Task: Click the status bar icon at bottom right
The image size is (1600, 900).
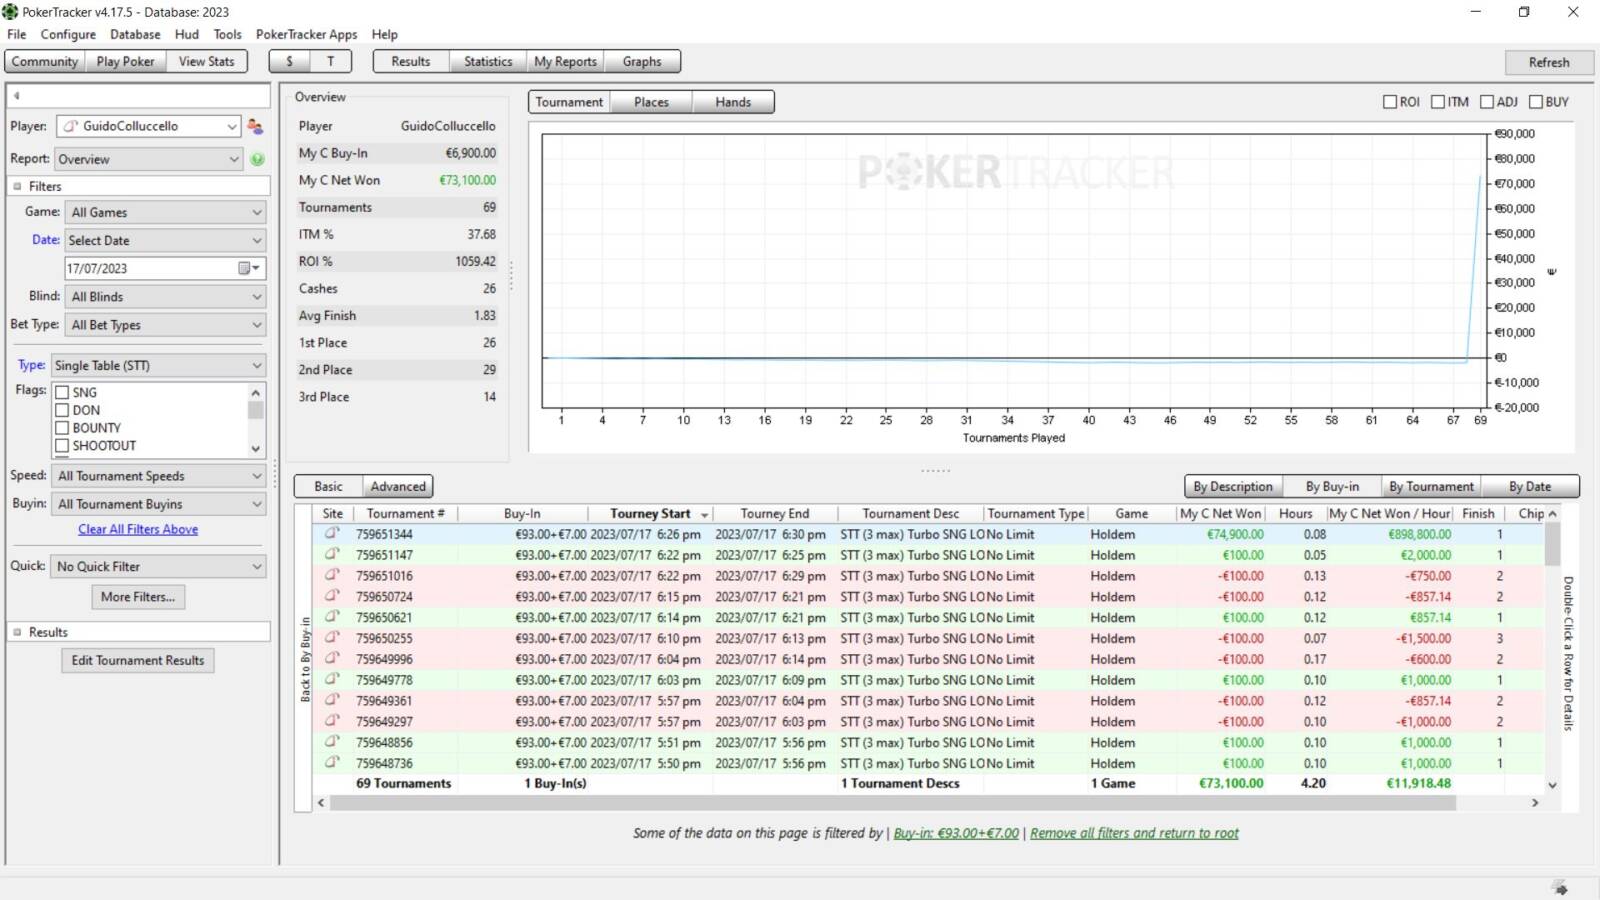Action: pyautogui.click(x=1560, y=887)
